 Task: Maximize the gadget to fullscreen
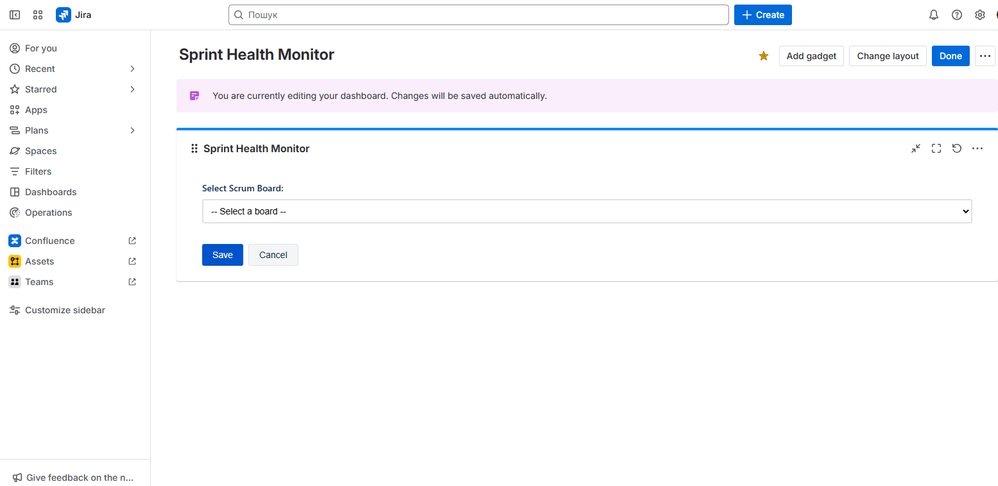936,148
